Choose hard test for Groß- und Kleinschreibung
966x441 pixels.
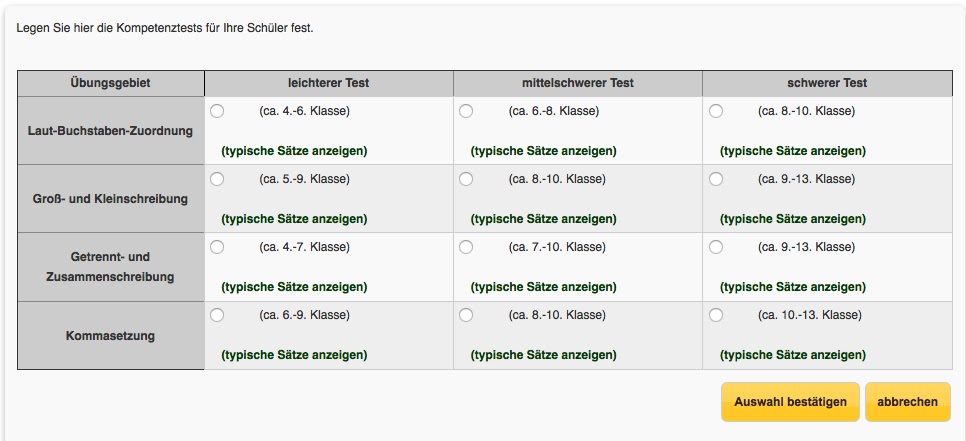tap(716, 179)
